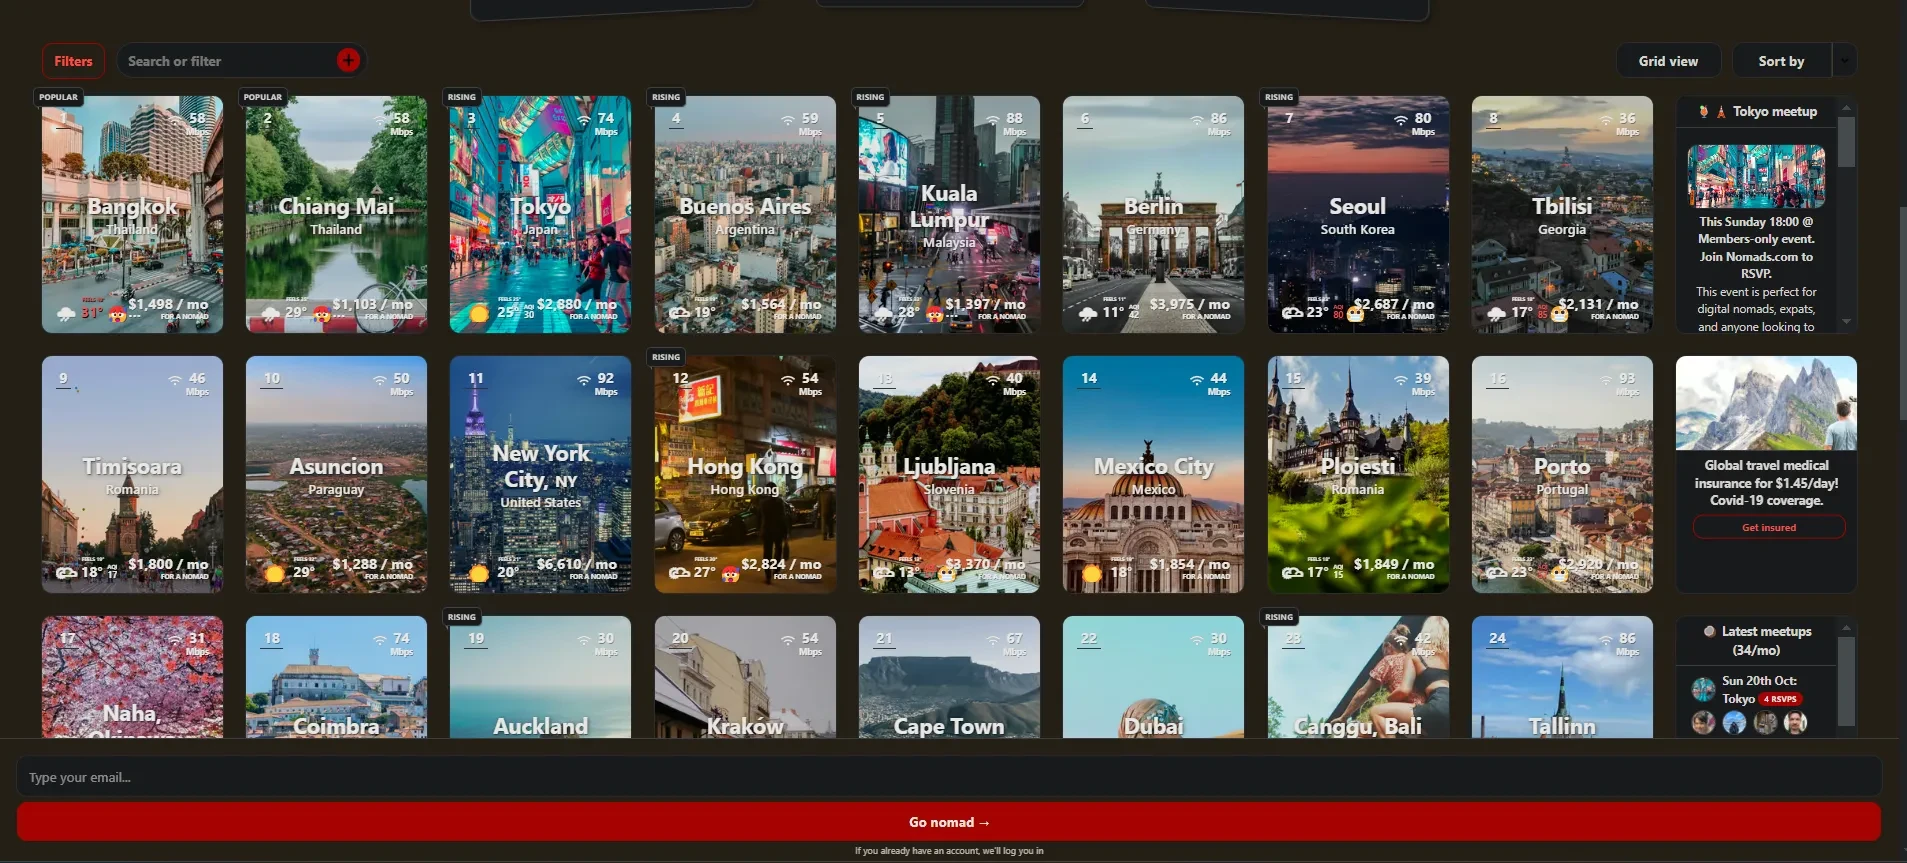1907x863 pixels.
Task: Click the sun icon on Mexico City card
Action: pos(1092,573)
